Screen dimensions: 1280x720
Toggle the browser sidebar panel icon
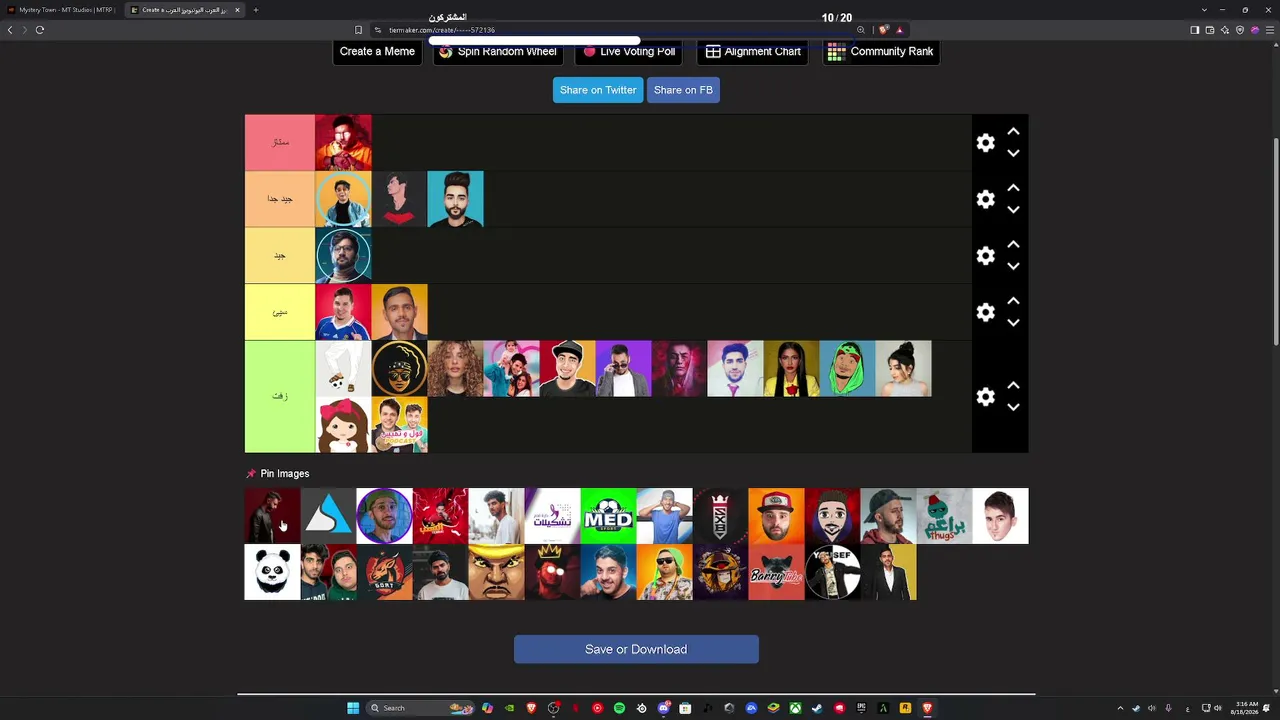pos(1195,30)
